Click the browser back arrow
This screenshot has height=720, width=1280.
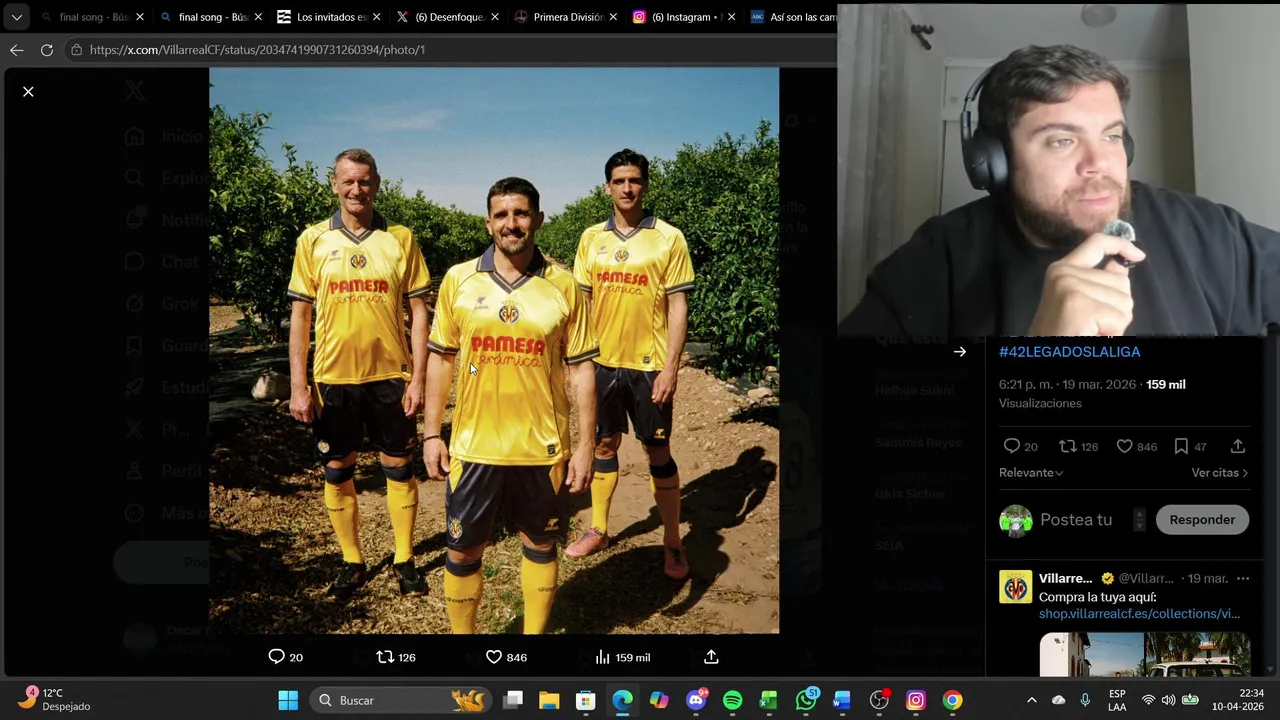coord(17,49)
